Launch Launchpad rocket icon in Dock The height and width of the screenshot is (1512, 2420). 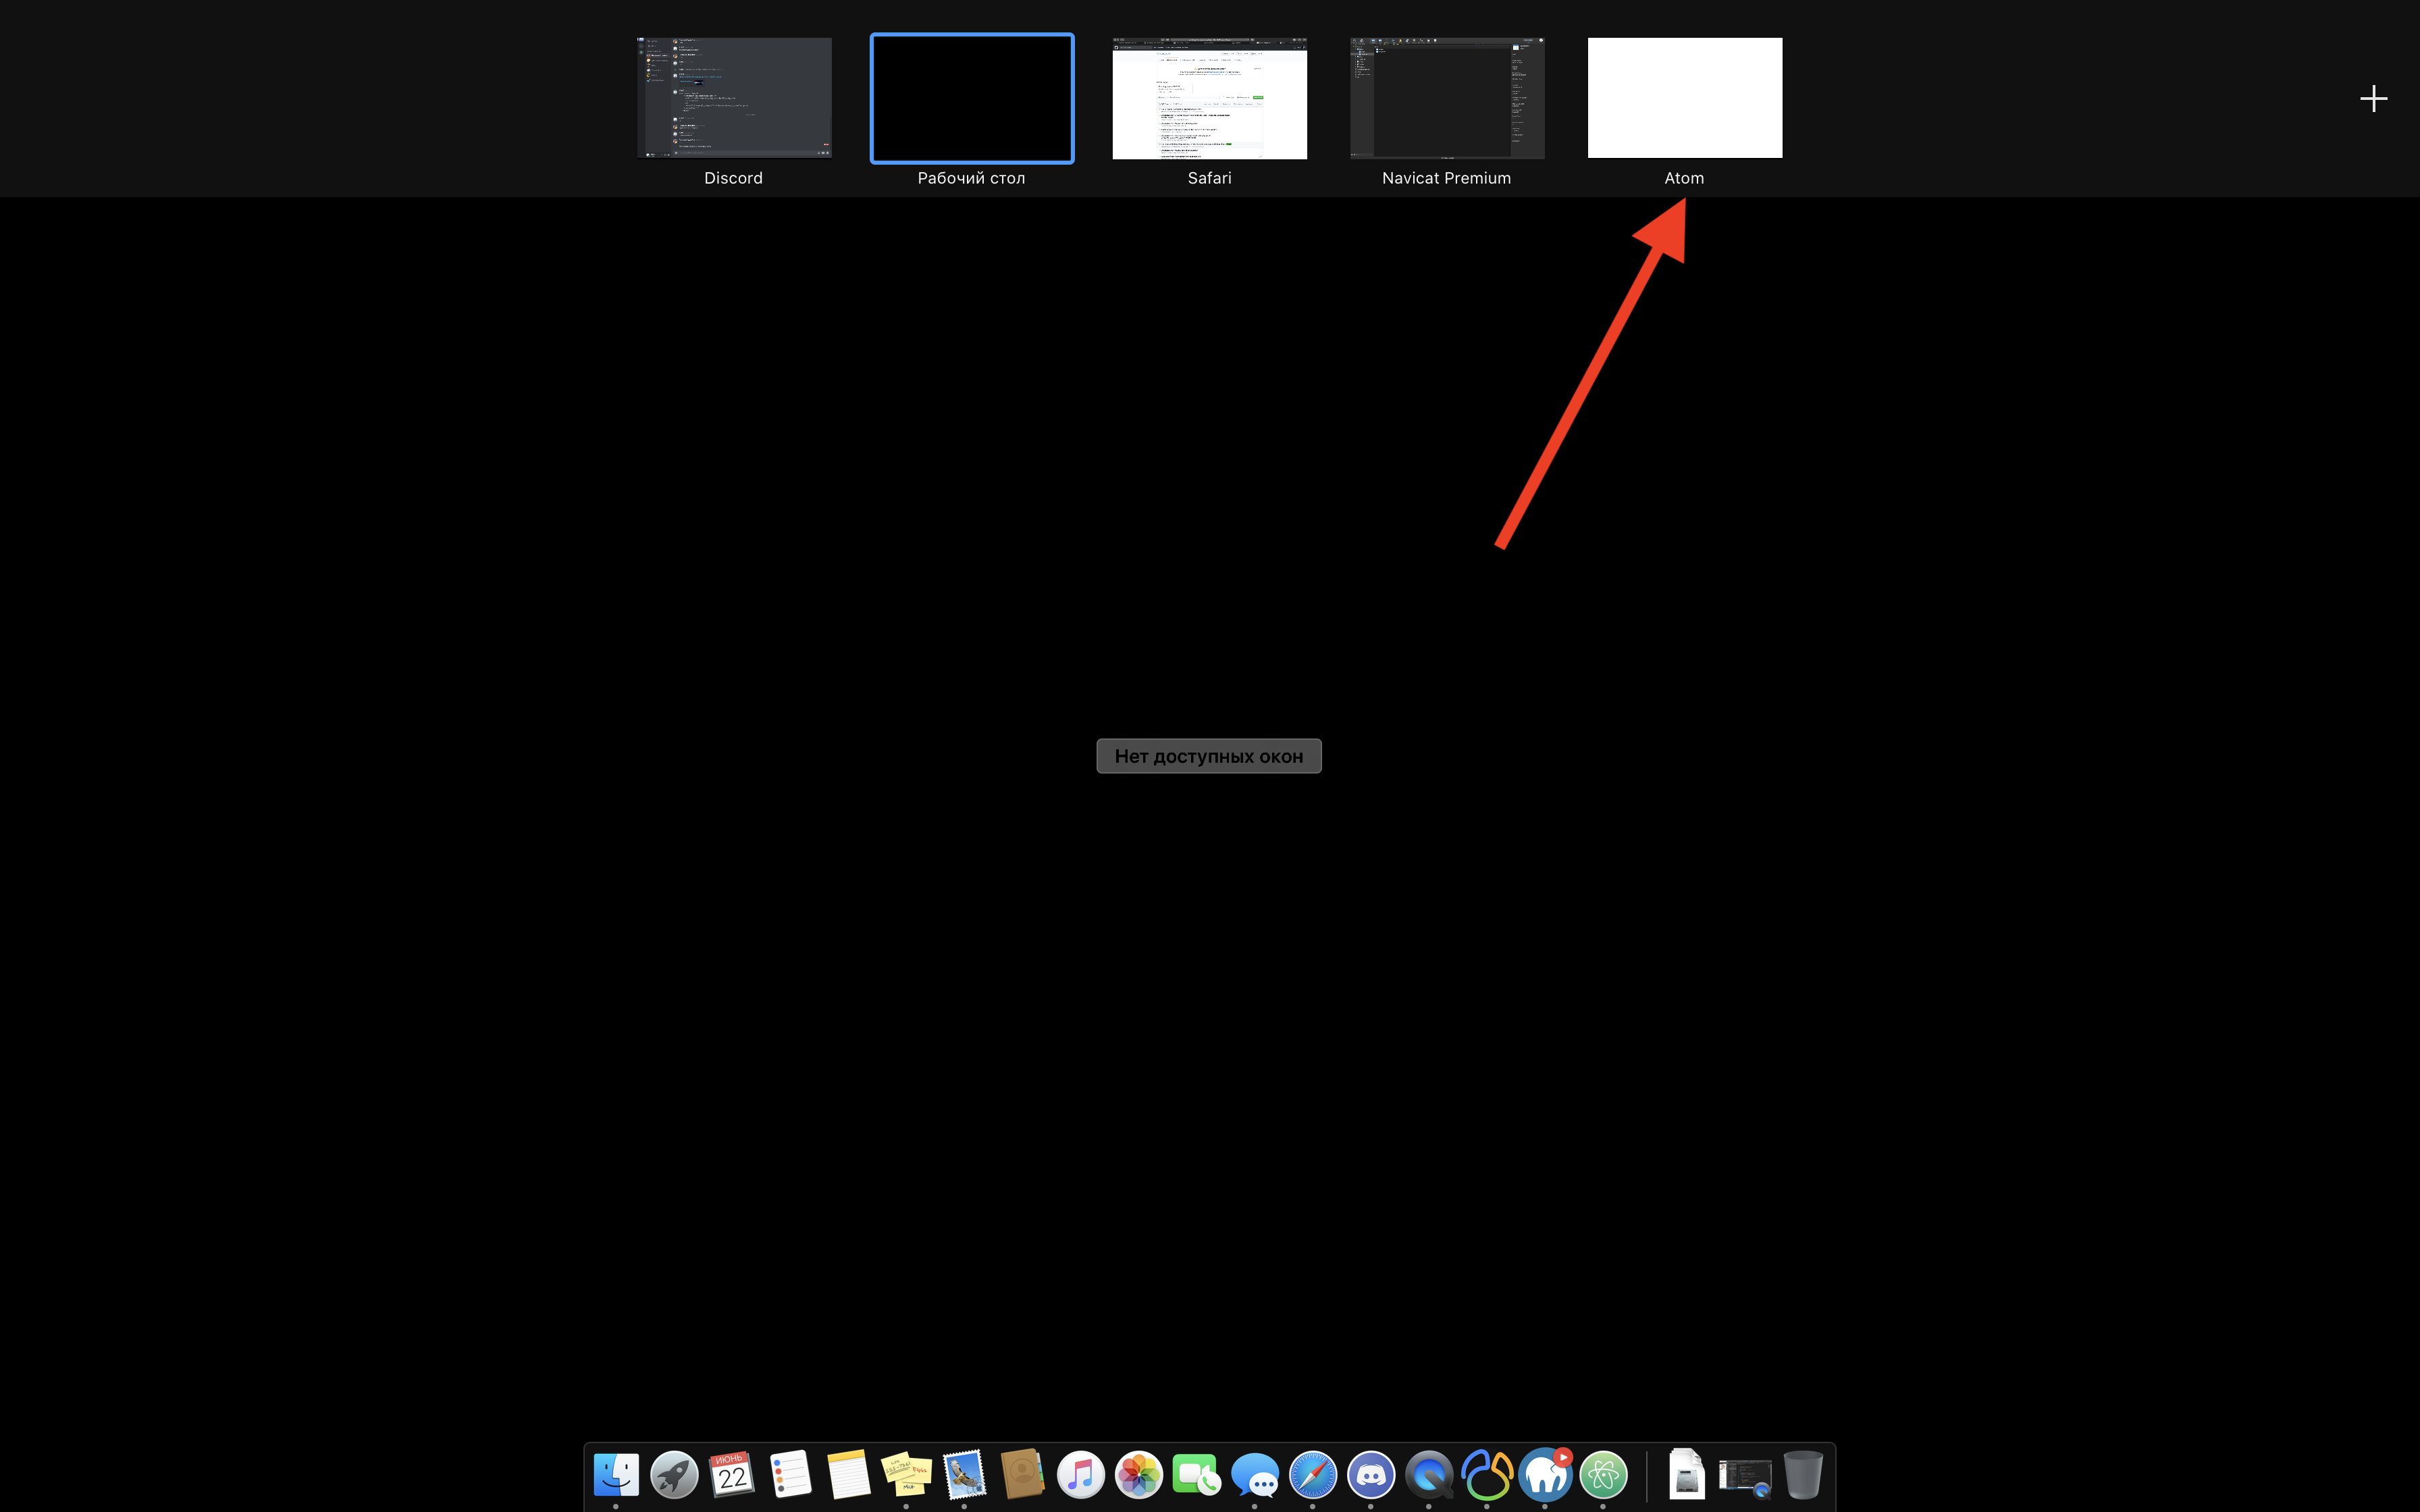674,1474
